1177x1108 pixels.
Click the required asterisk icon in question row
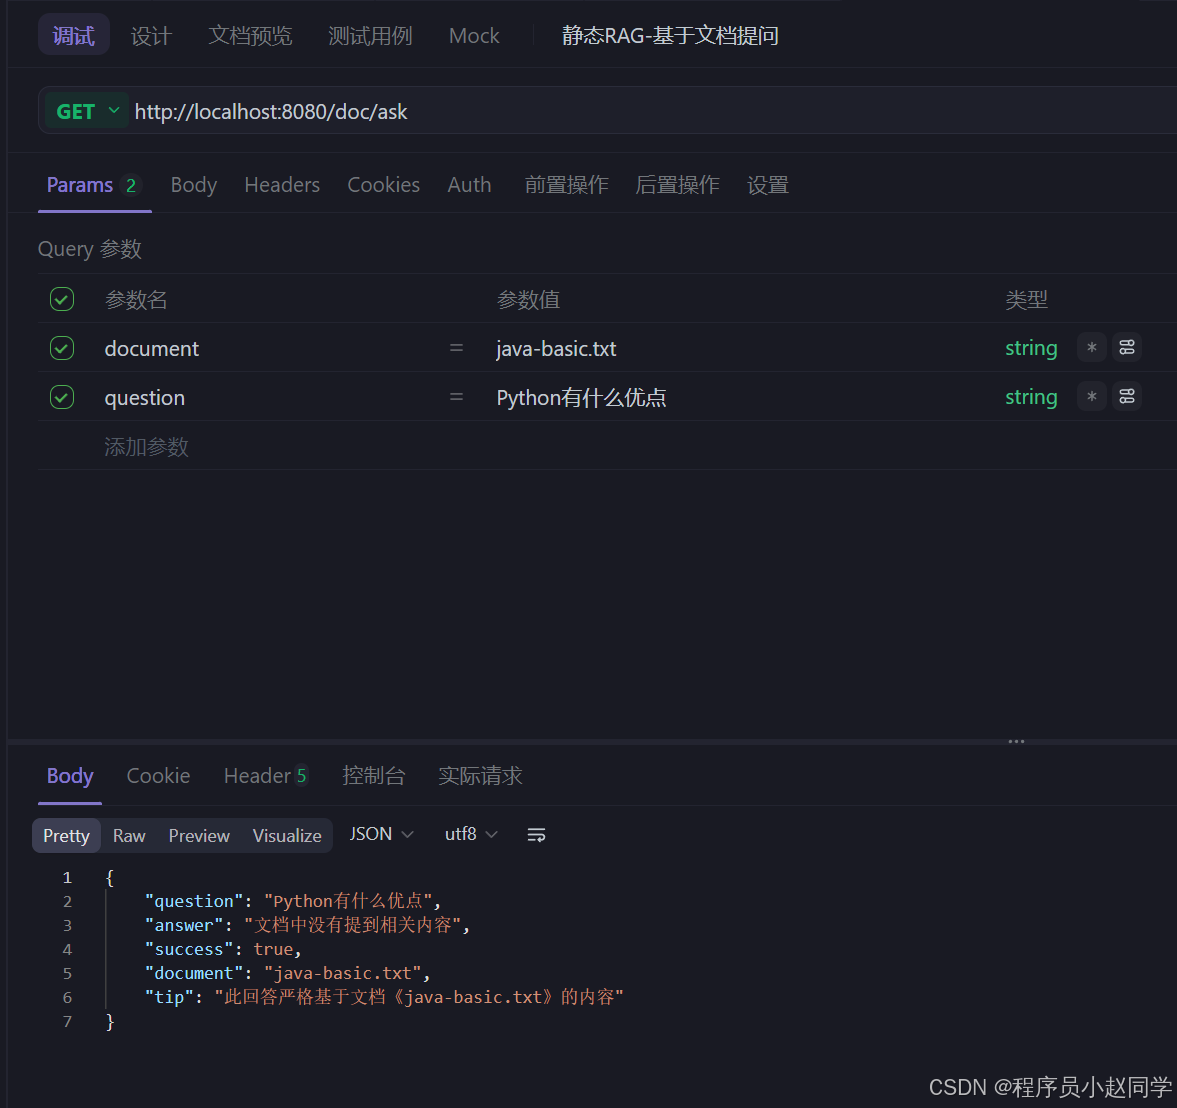click(1091, 396)
